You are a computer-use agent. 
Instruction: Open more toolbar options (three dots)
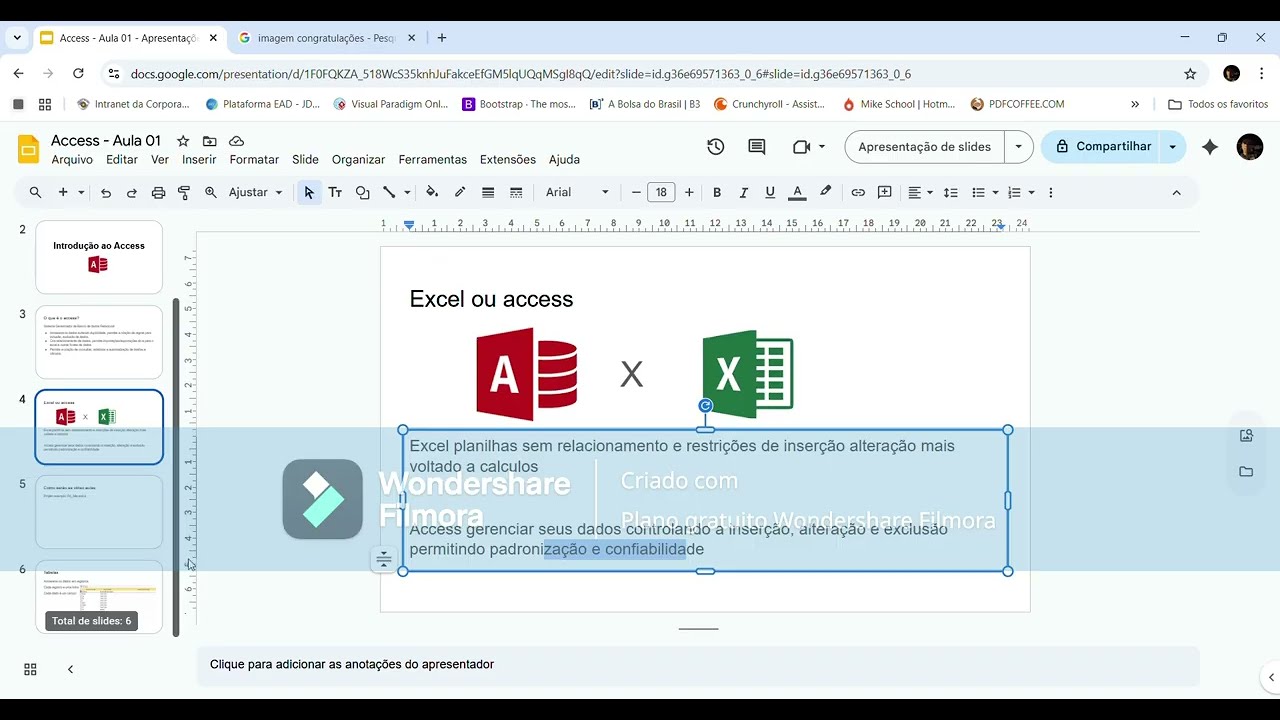click(x=1050, y=192)
